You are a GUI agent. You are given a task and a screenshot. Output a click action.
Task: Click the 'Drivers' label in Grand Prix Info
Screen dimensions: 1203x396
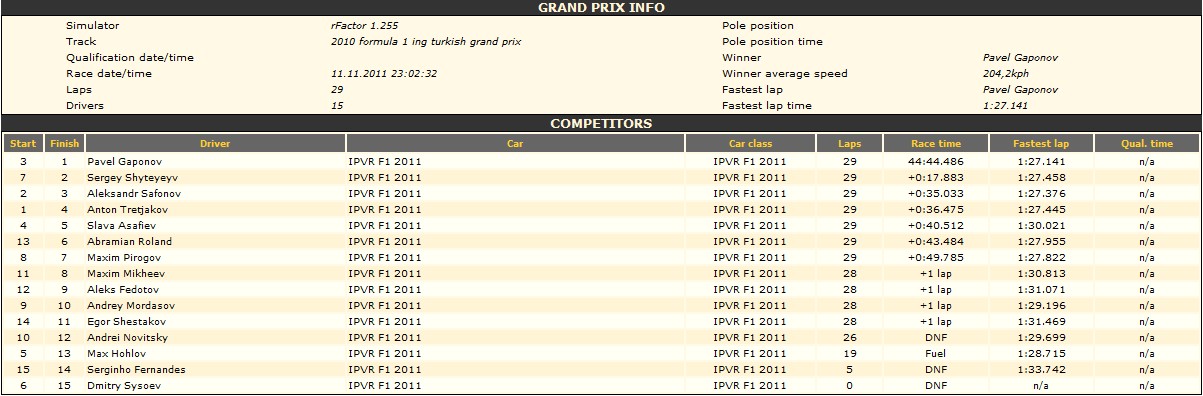85,106
